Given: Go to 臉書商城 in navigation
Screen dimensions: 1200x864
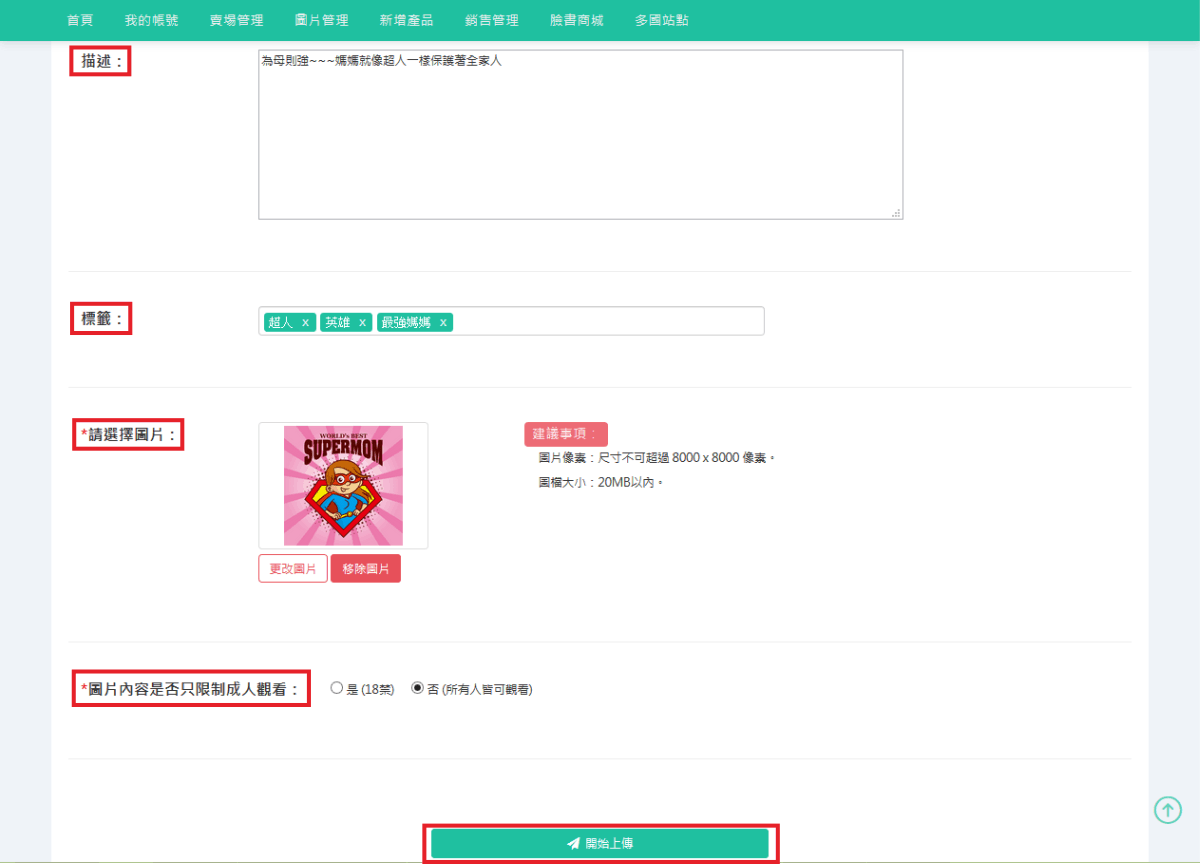Looking at the screenshot, I should (577, 20).
